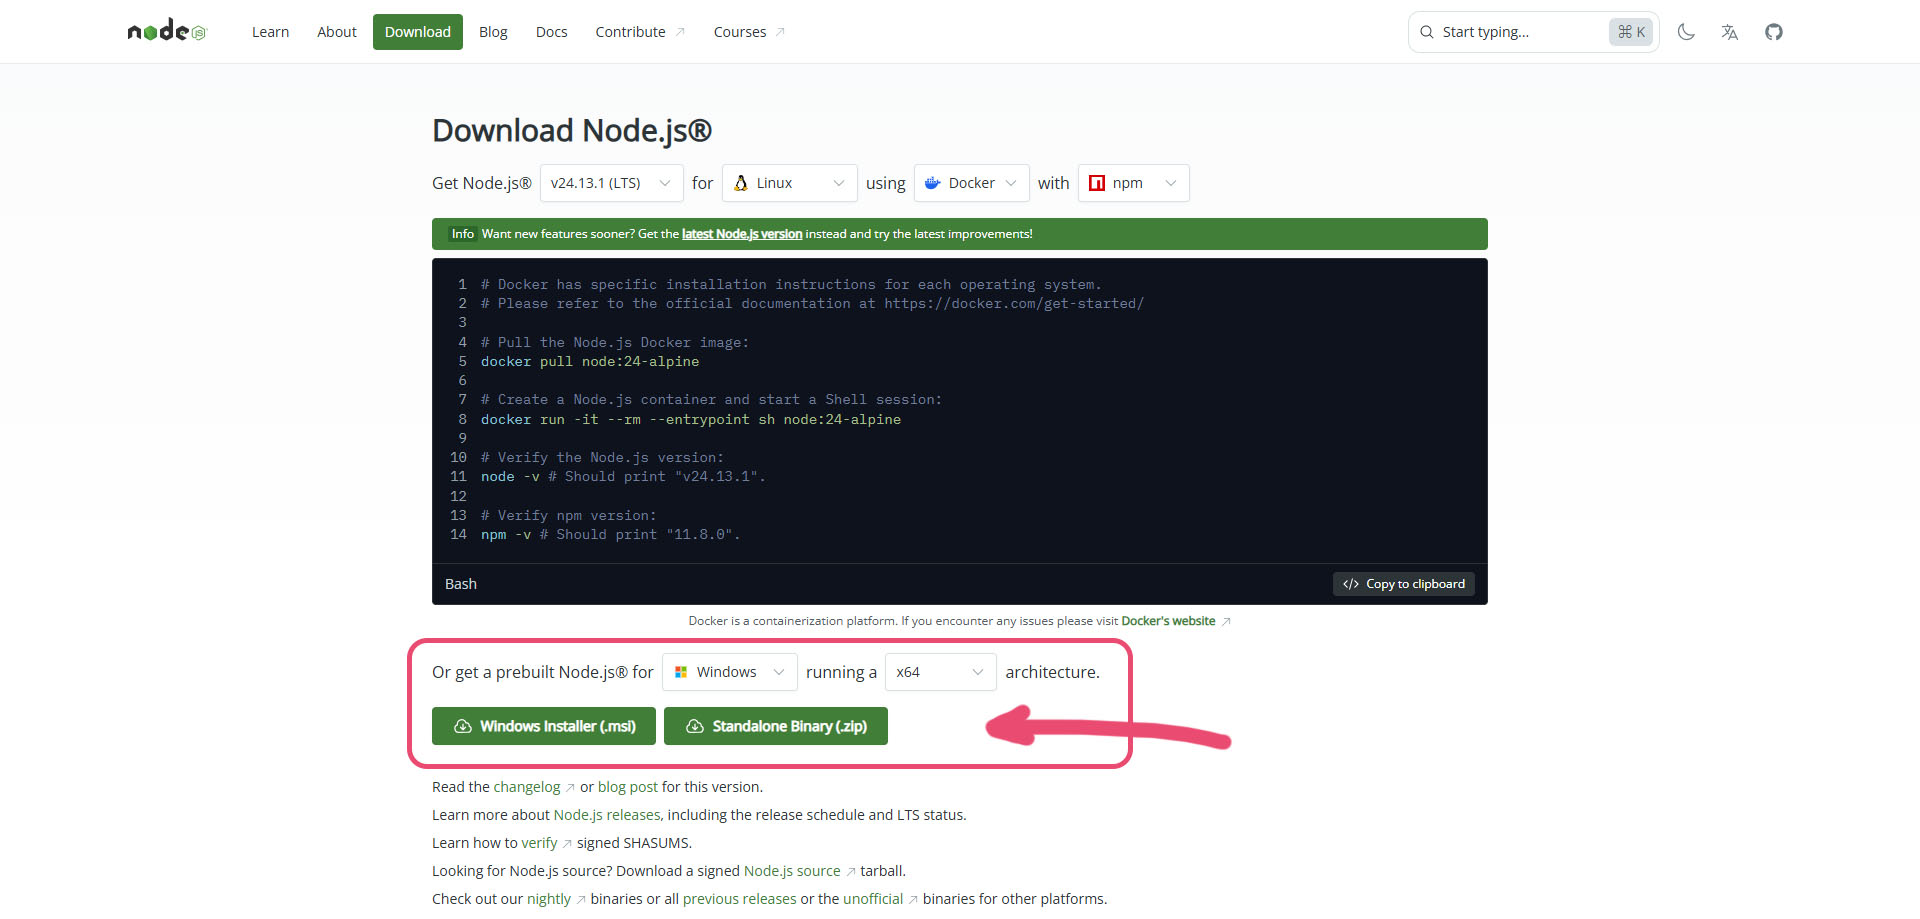1920x919 pixels.
Task: Download the Standalone Binary (.zip)
Action: coord(776,726)
